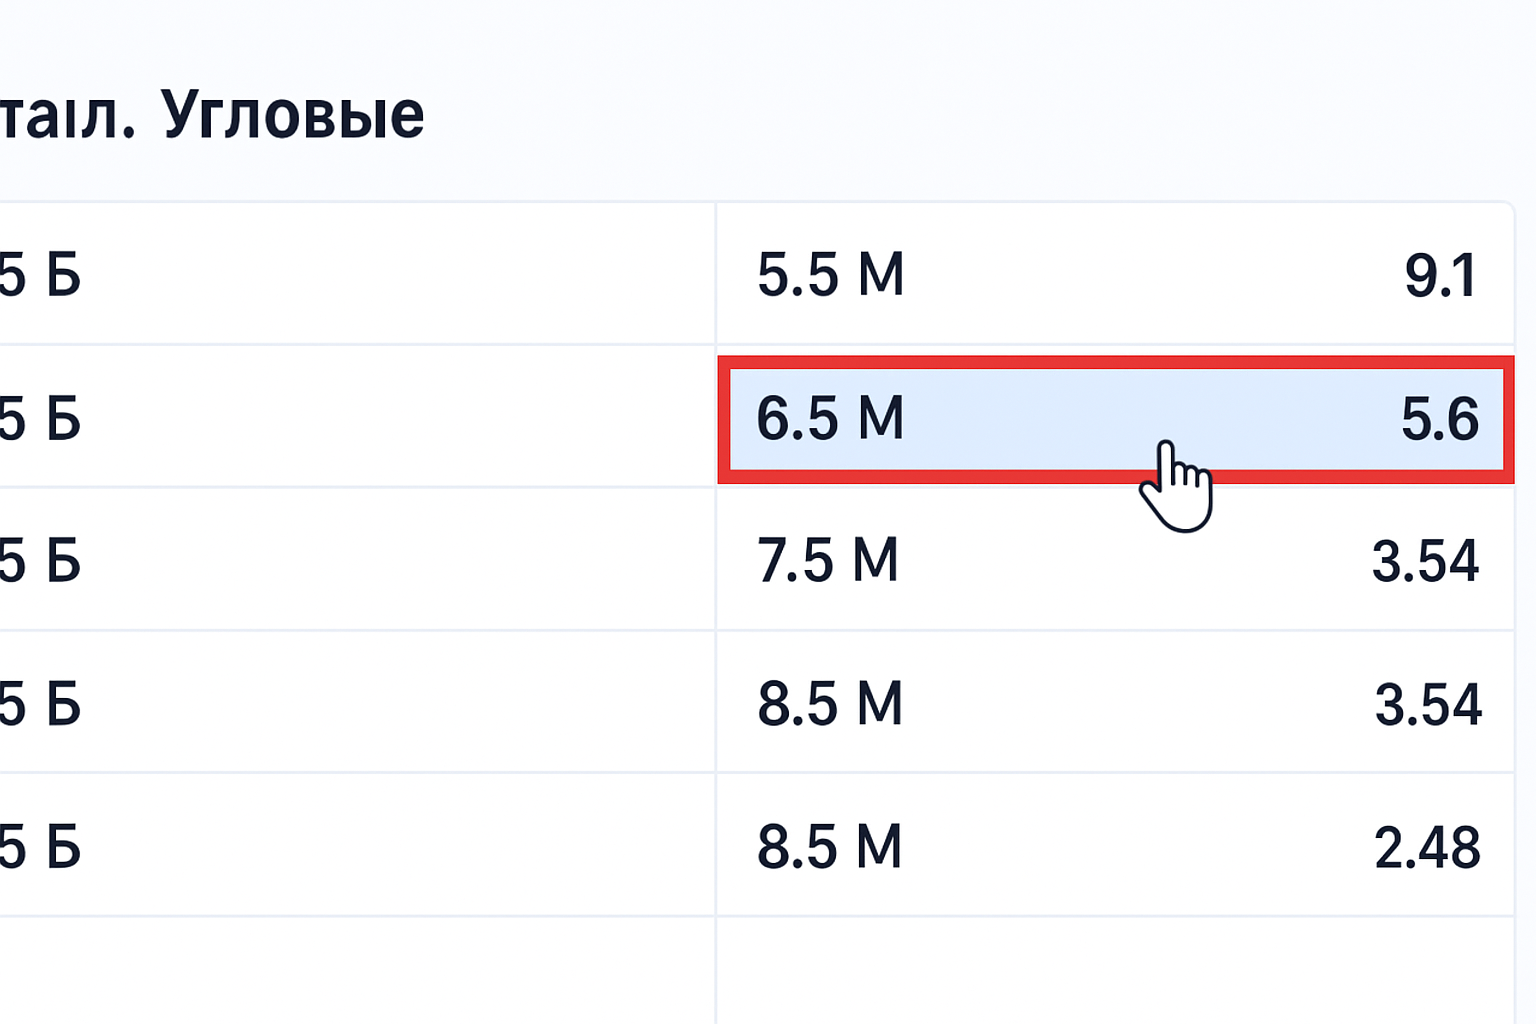Click the 3.54 coefficient next to 7.5 М

1425,561
